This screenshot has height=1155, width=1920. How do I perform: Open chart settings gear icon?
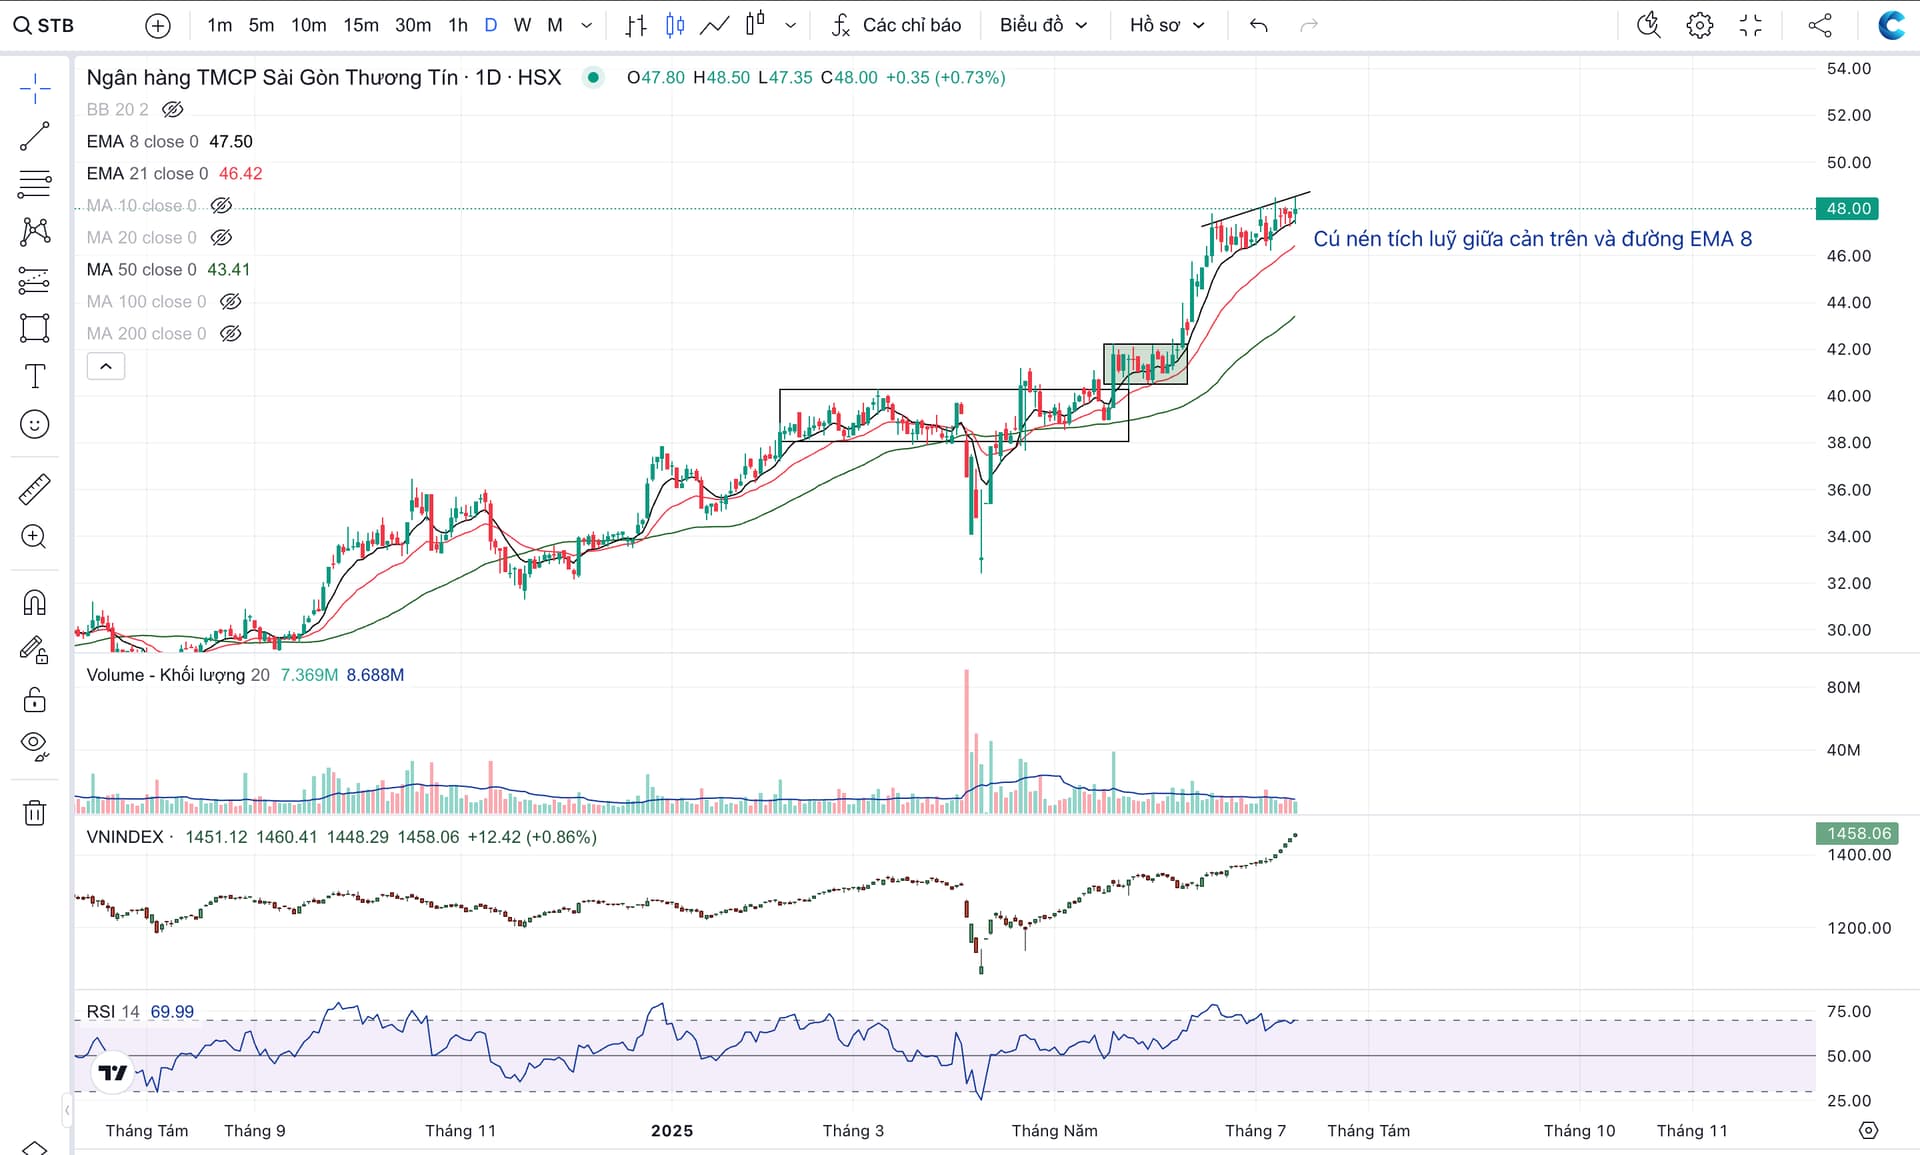[1699, 25]
